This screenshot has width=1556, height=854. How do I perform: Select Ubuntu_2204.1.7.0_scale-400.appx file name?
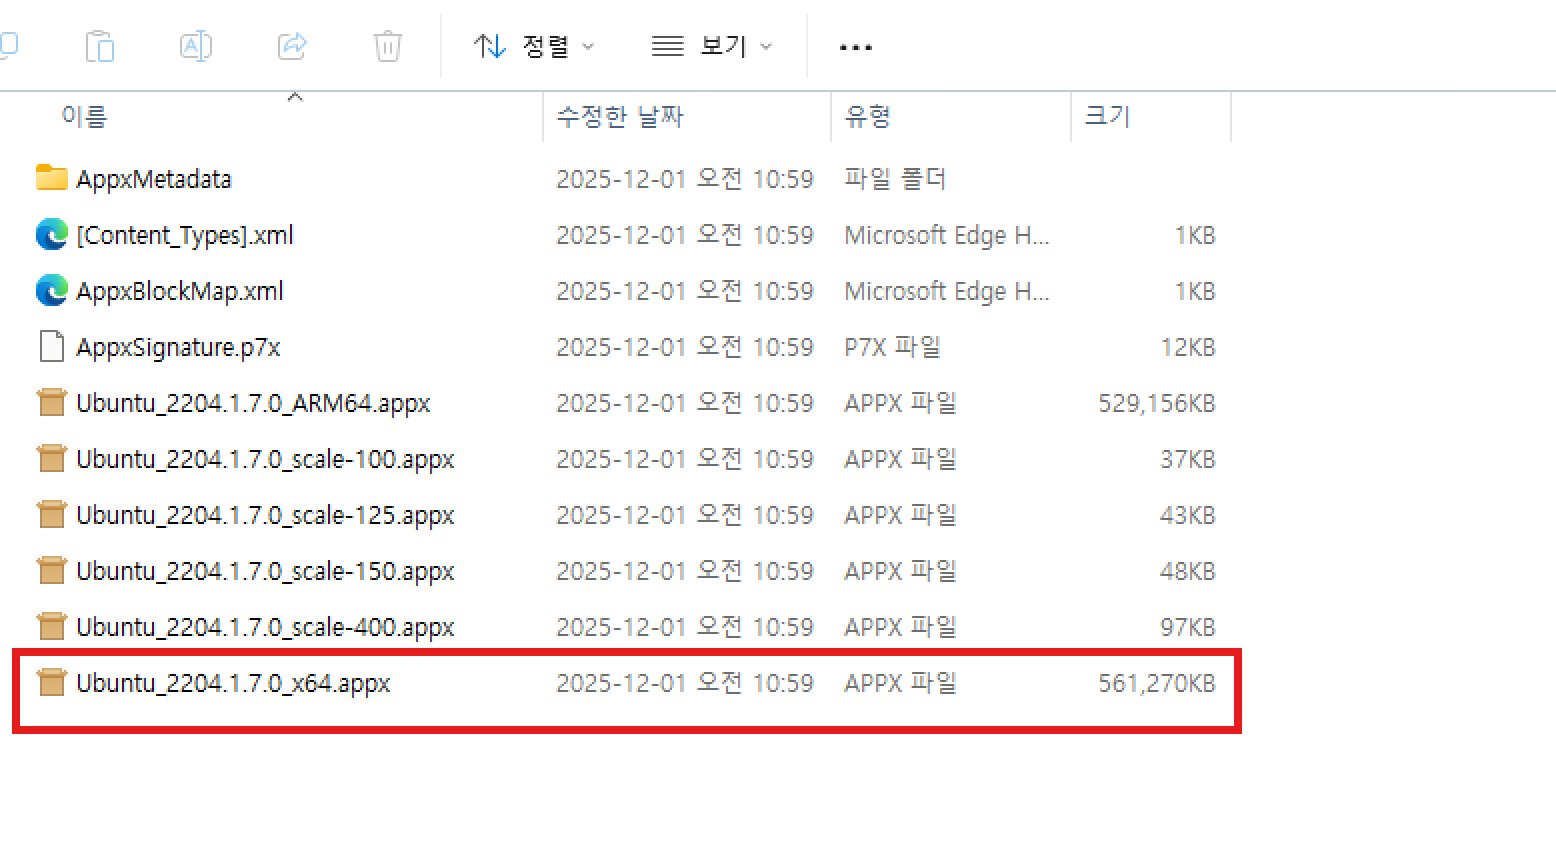click(x=265, y=627)
